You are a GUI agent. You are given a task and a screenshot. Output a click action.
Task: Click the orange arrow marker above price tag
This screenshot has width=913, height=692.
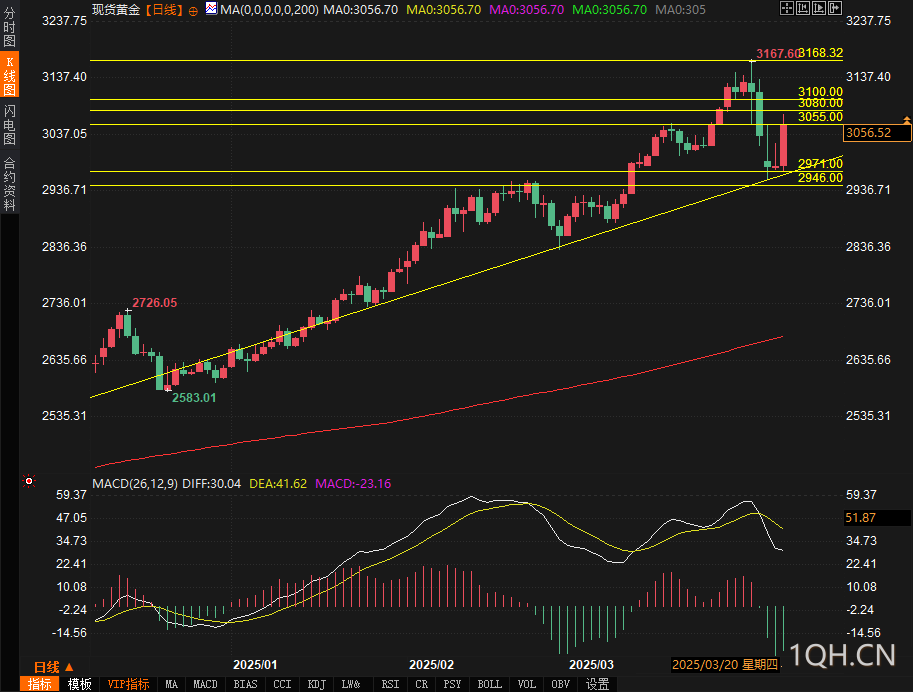[x=907, y=119]
